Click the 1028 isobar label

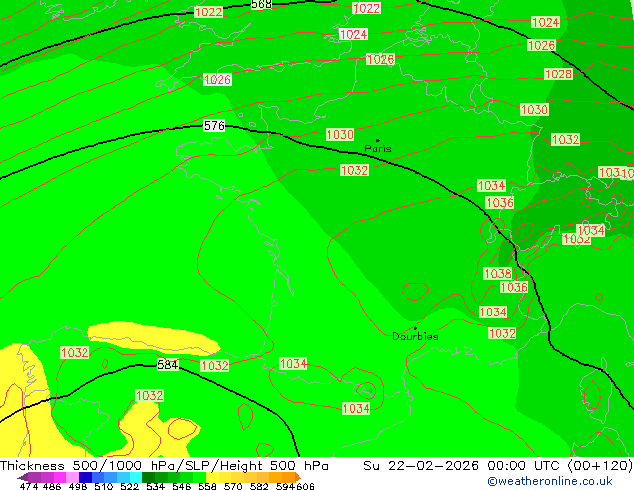coord(558,74)
